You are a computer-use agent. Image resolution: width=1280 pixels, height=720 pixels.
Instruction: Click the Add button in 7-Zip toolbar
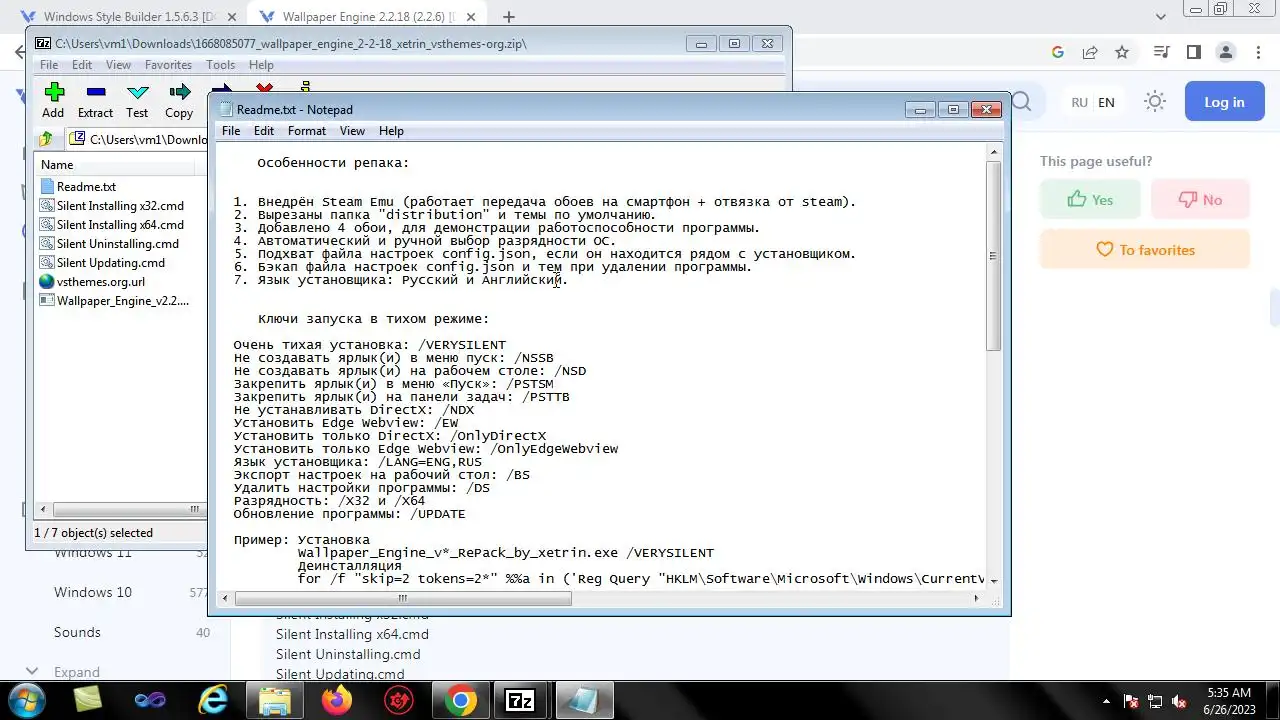pyautogui.click(x=53, y=101)
